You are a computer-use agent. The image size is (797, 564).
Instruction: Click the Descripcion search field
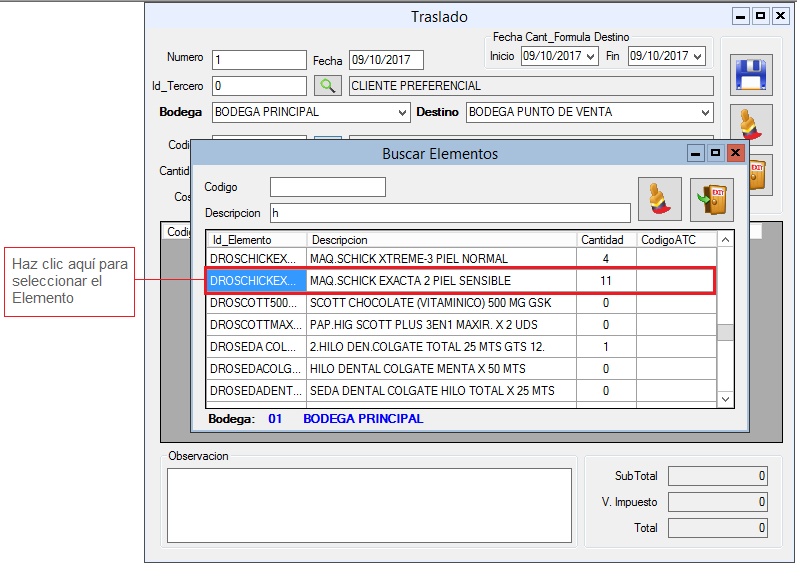(450, 213)
